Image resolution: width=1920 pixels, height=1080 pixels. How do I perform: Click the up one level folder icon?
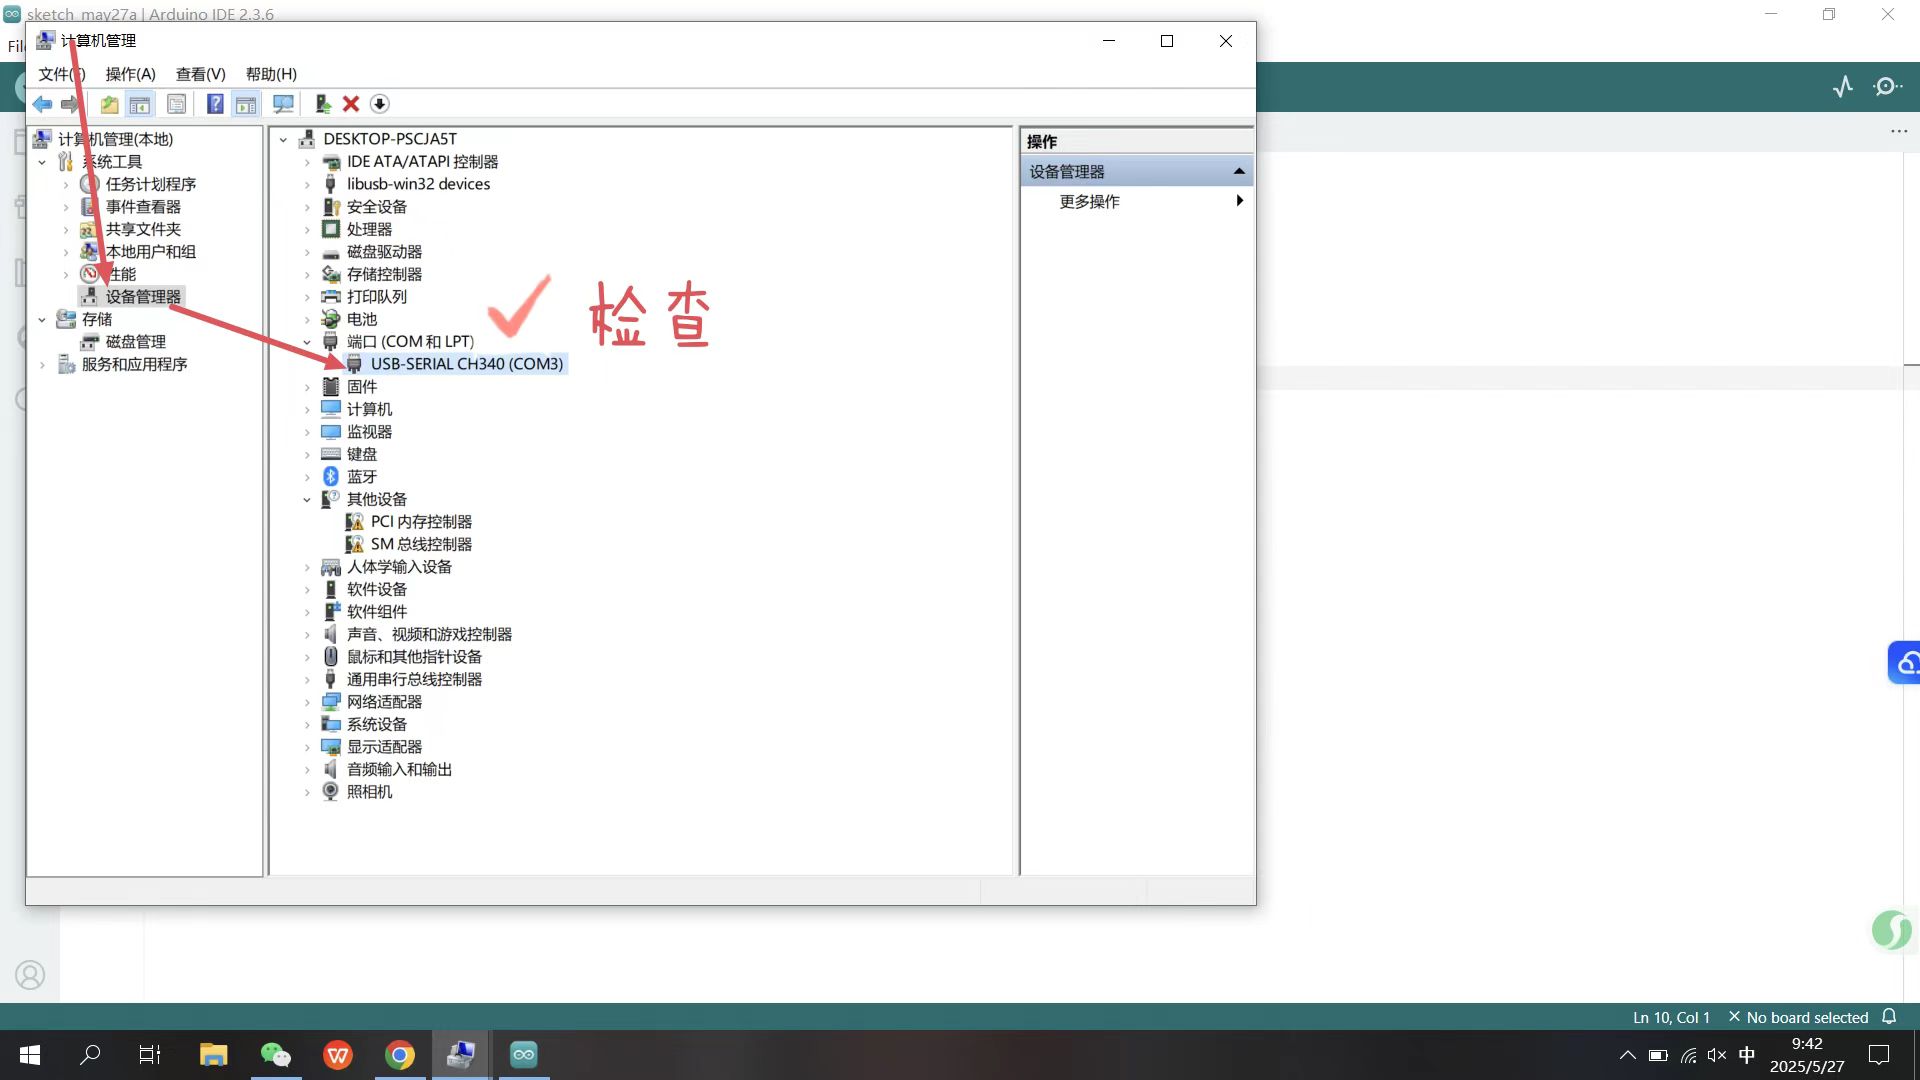(109, 104)
